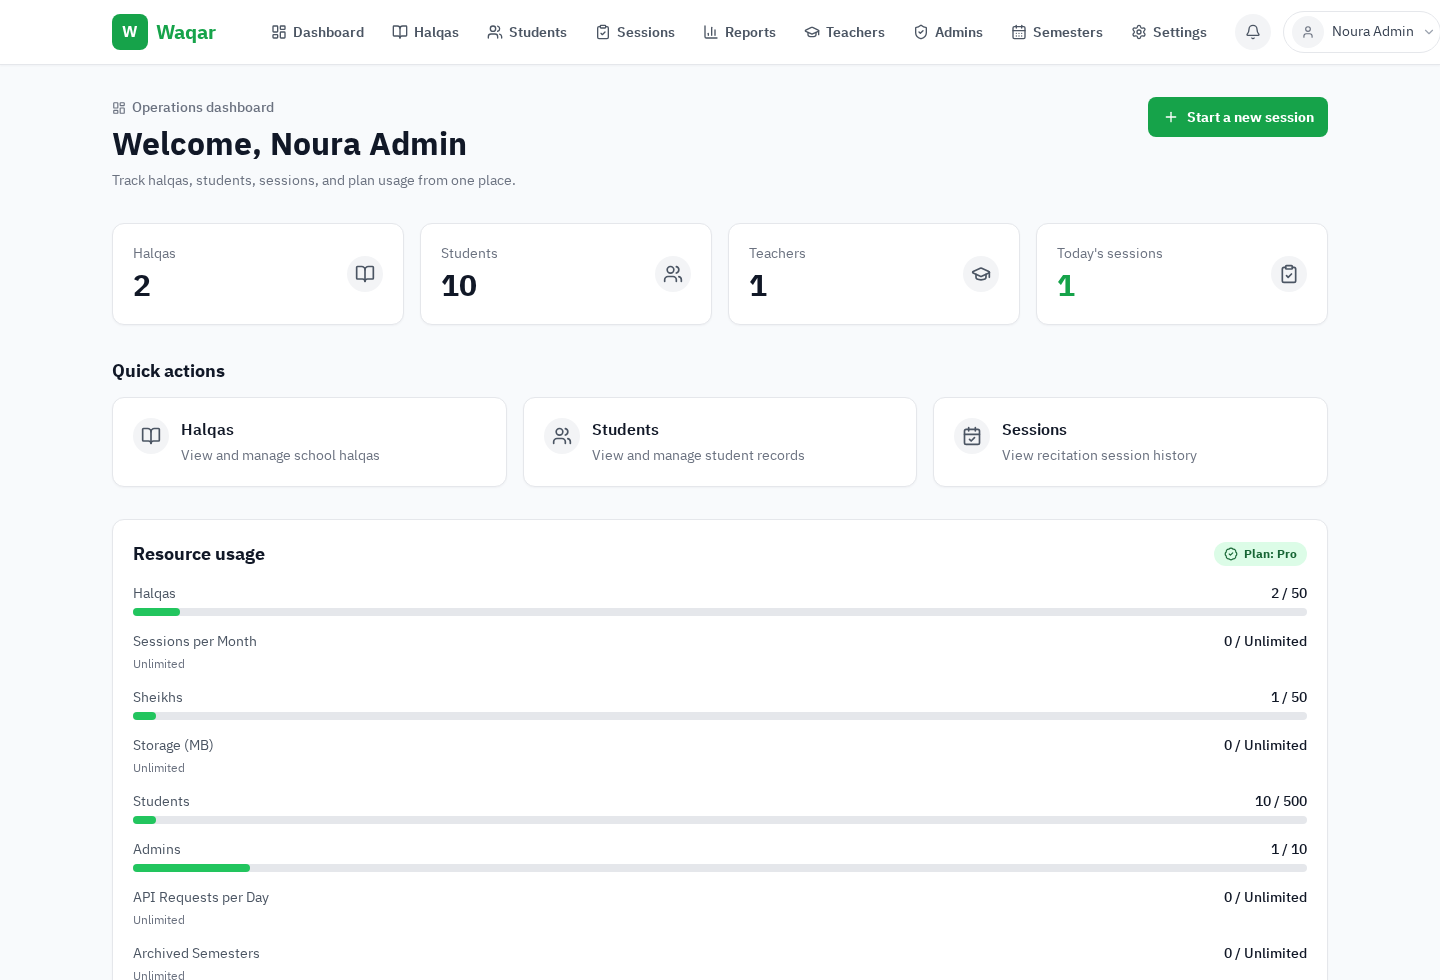Viewport: 1440px width, 980px height.
Task: Click the 'Operations dashboard' breadcrumb text
Action: pyautogui.click(x=203, y=107)
